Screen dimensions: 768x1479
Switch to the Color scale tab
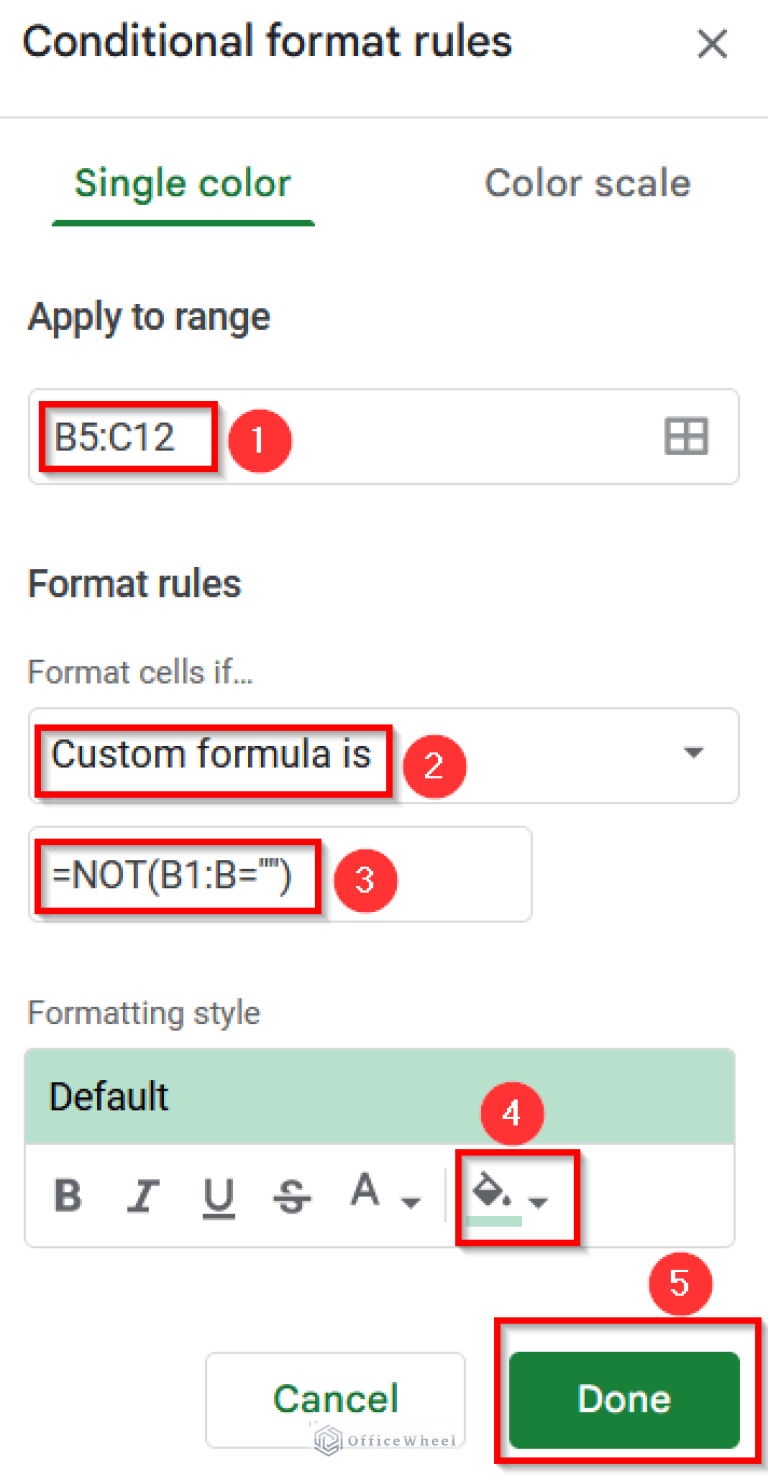tap(587, 183)
